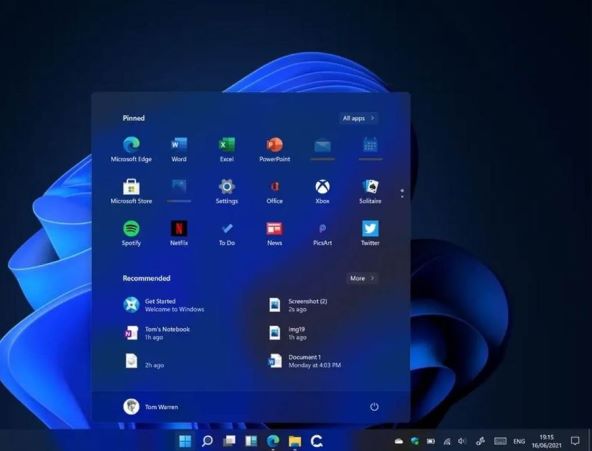Screen dimensions: 592x451
Task: Click the battery status tray icon
Action: point(431,441)
